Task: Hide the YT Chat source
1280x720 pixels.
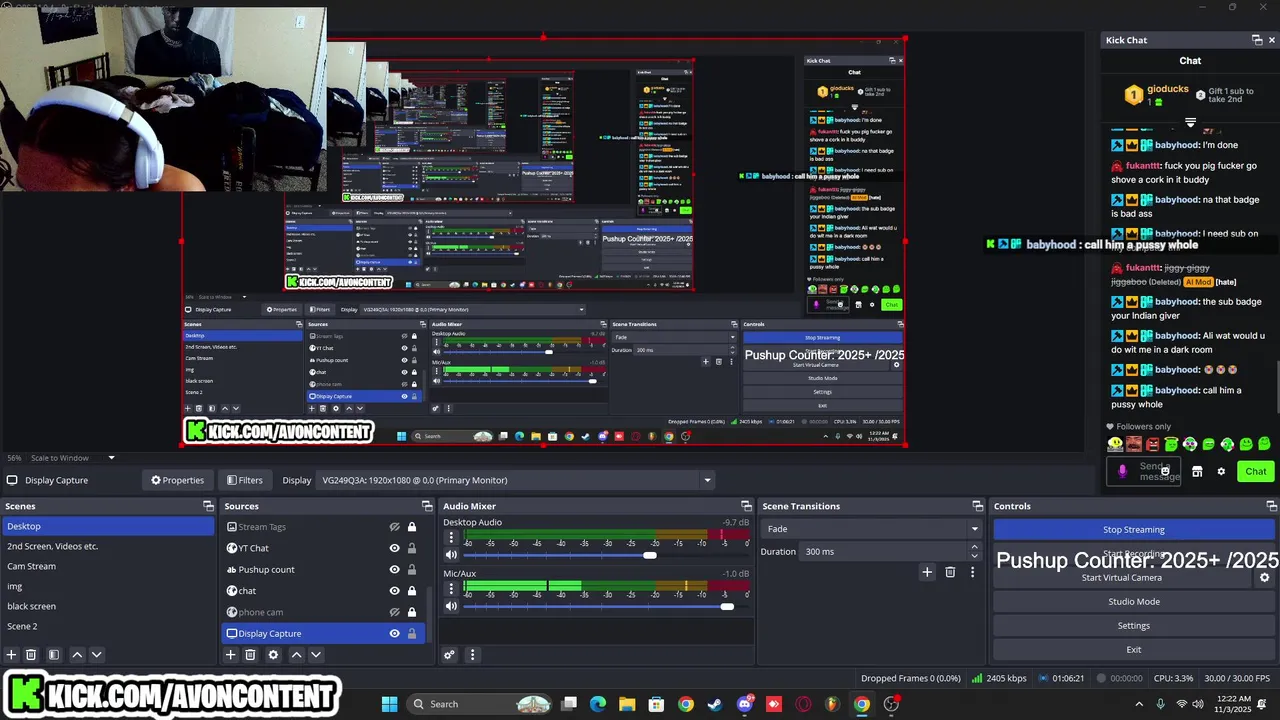Action: click(394, 548)
